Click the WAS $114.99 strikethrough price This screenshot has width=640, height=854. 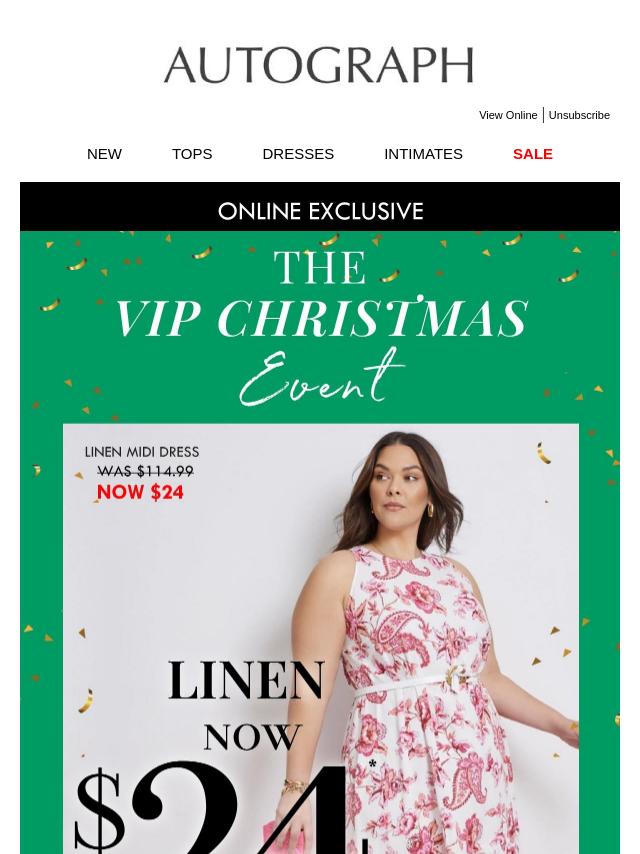[145, 471]
